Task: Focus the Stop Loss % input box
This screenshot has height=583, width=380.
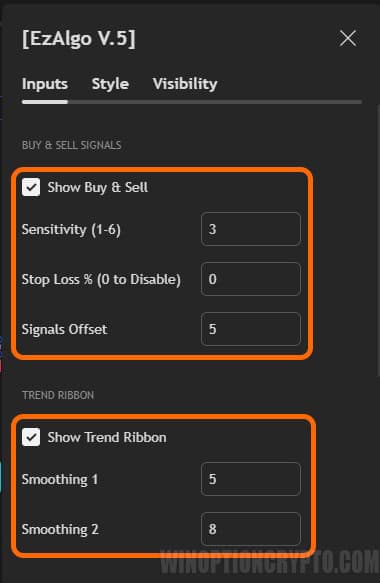Action: 251,279
